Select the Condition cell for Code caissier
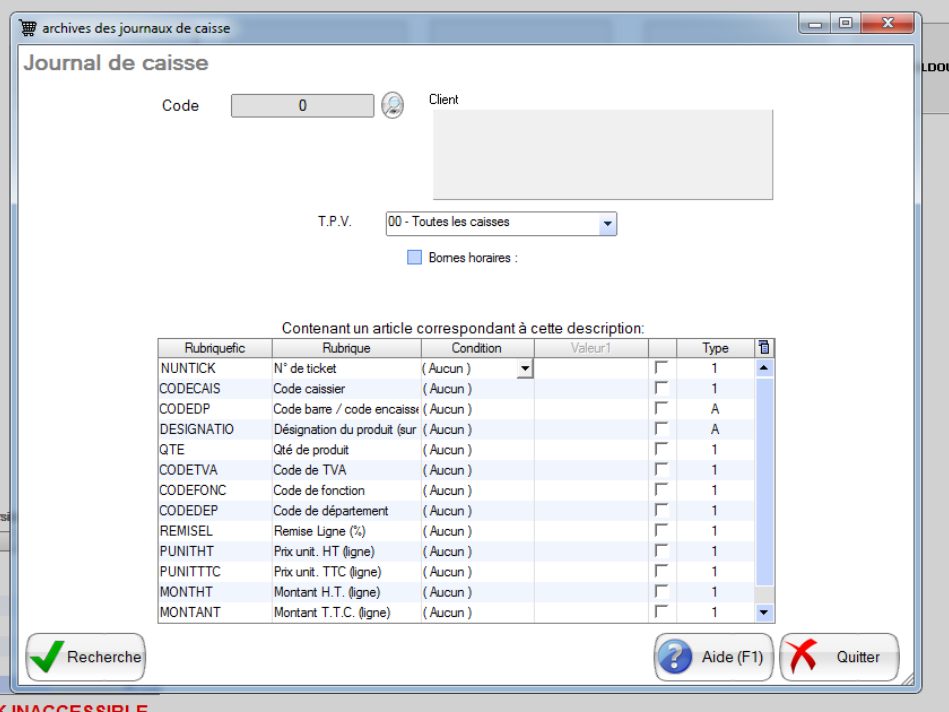Image resolution: width=949 pixels, height=712 pixels. tap(477, 389)
